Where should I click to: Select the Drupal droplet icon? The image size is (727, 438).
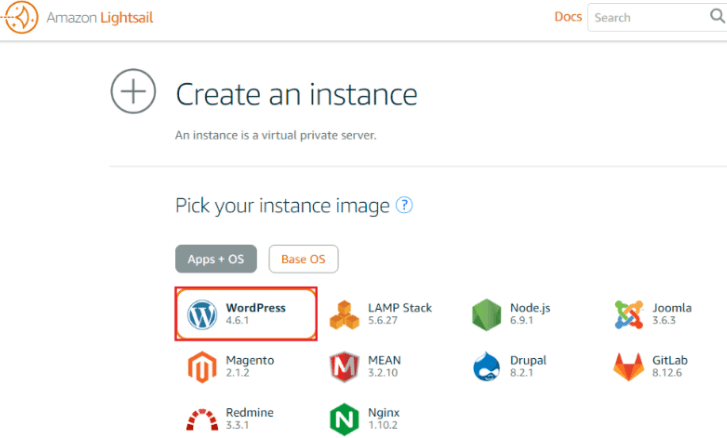tap(486, 366)
